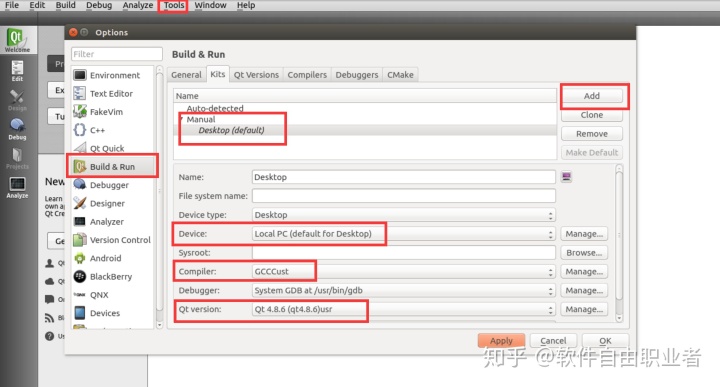Open the Qt version combo box
720x387 pixels.
tap(404, 309)
